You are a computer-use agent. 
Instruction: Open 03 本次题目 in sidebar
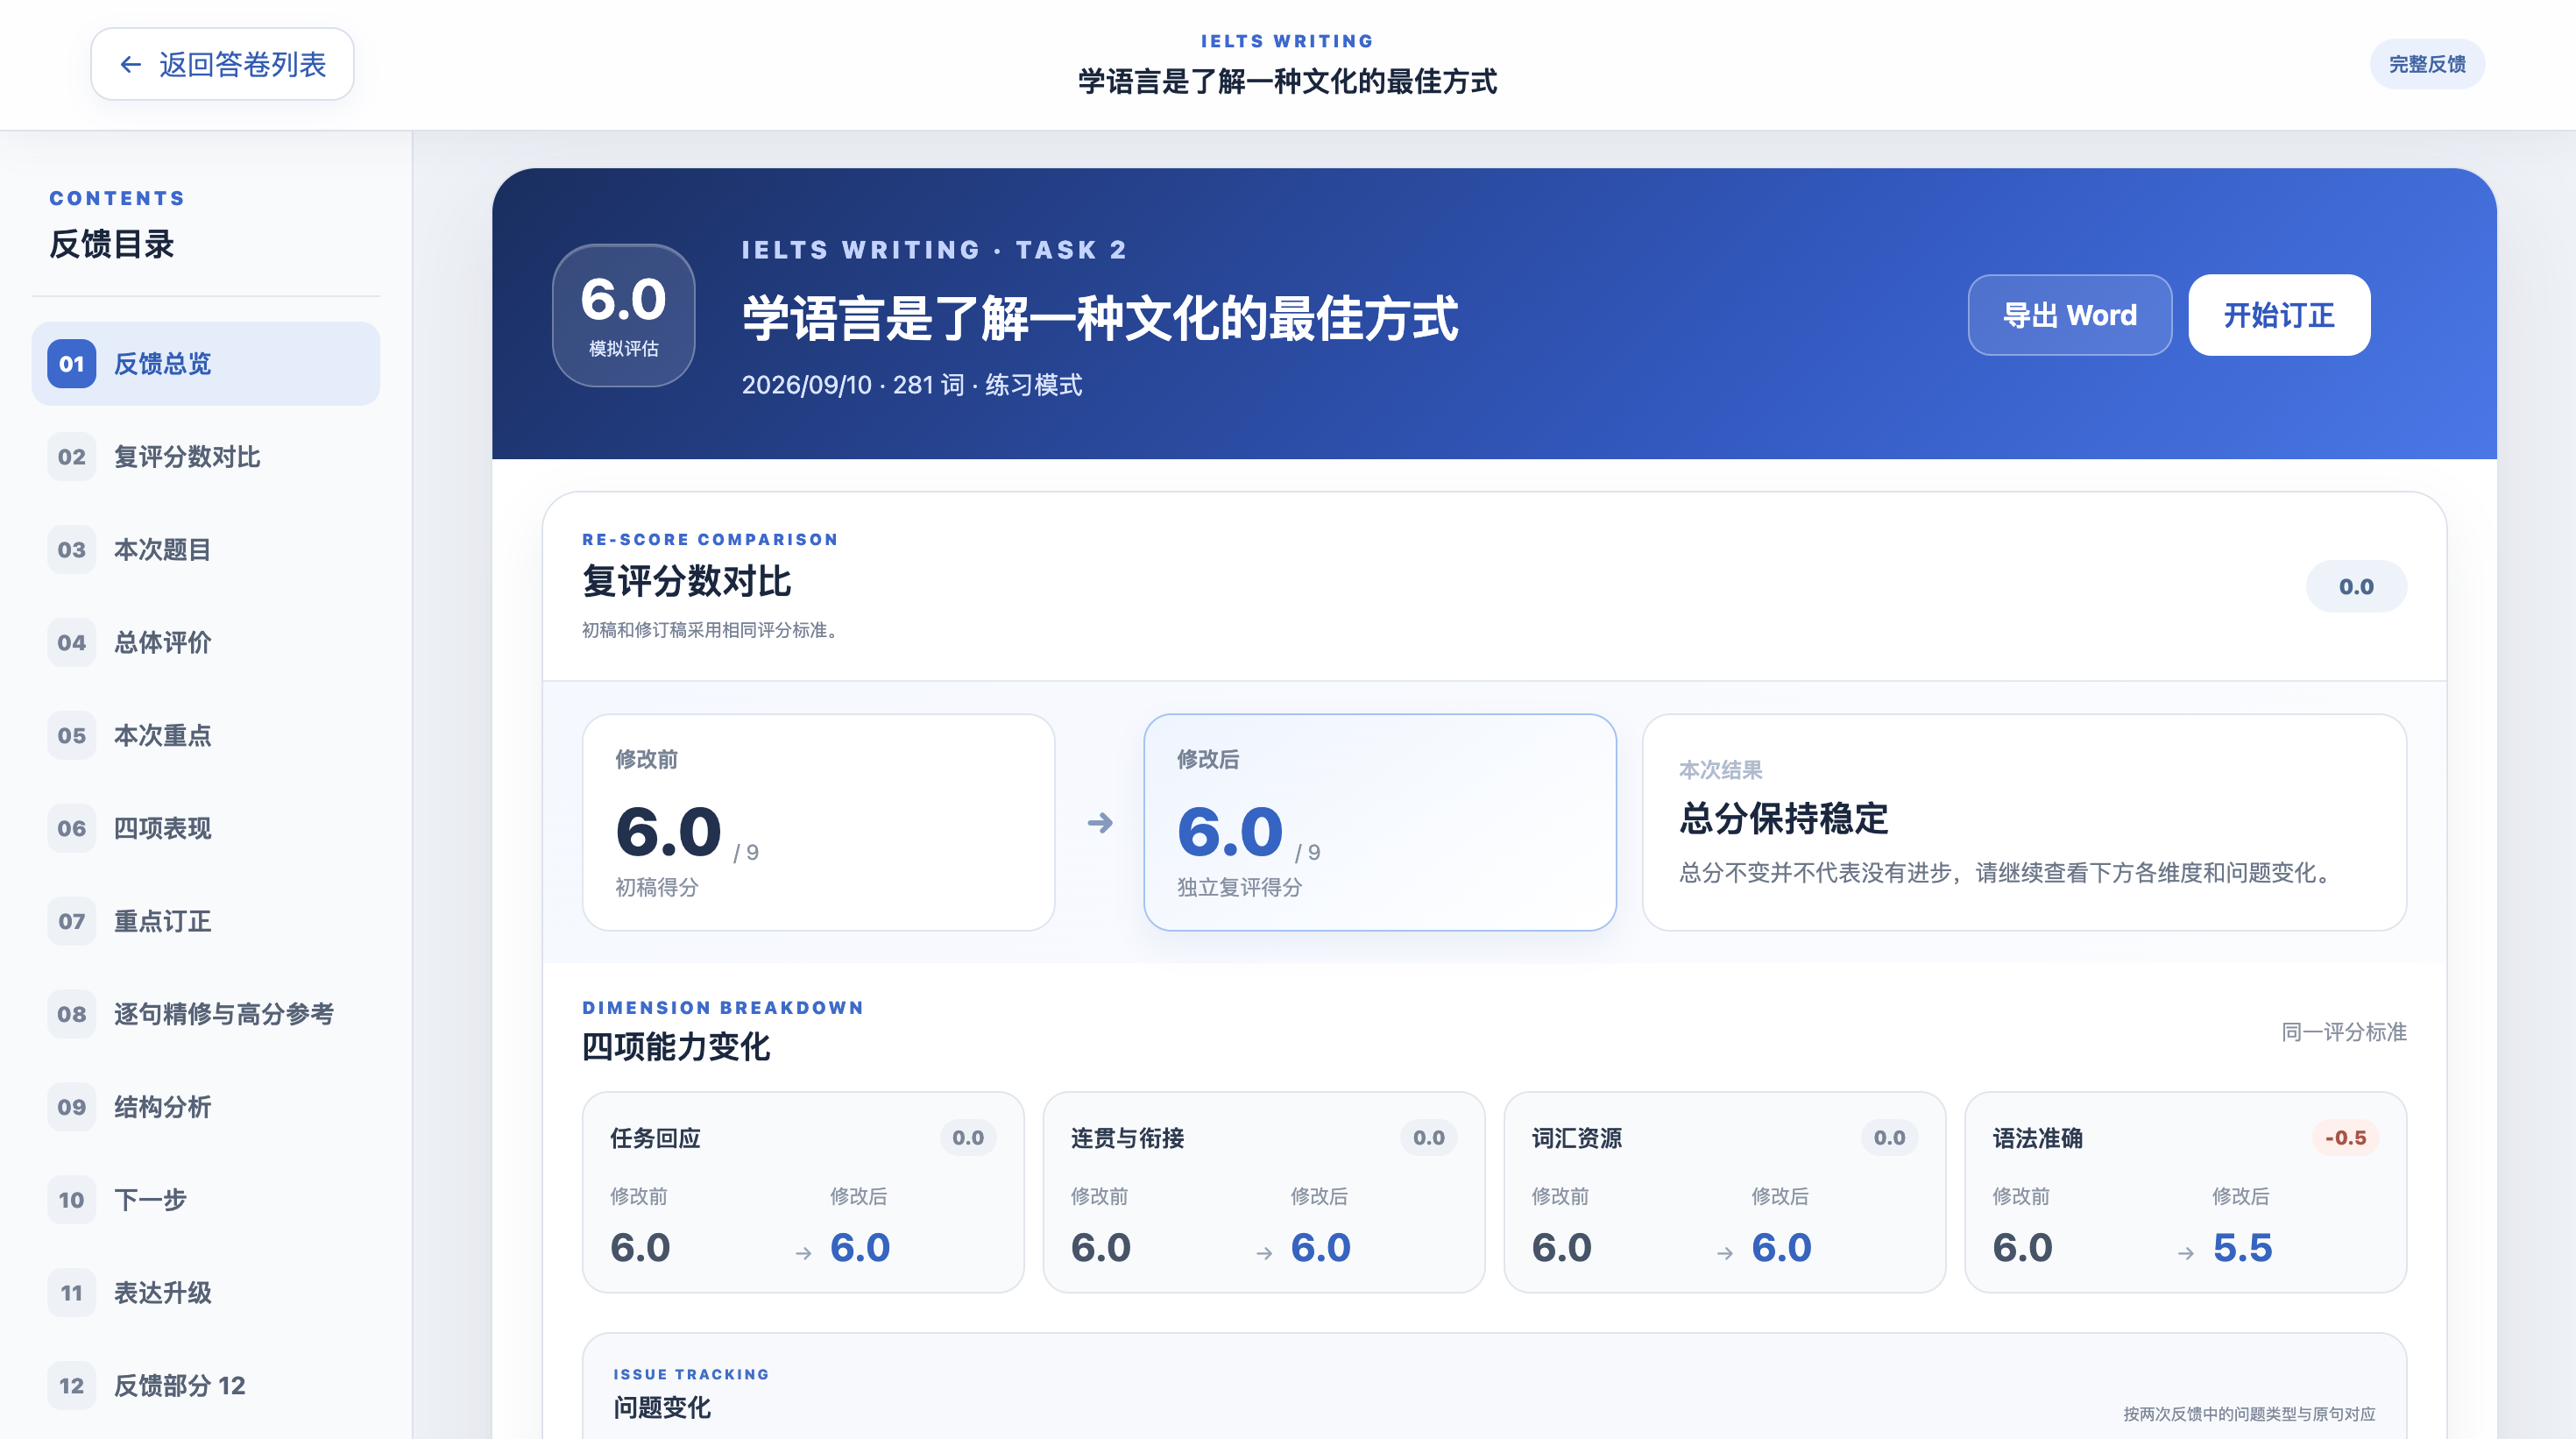click(x=206, y=550)
